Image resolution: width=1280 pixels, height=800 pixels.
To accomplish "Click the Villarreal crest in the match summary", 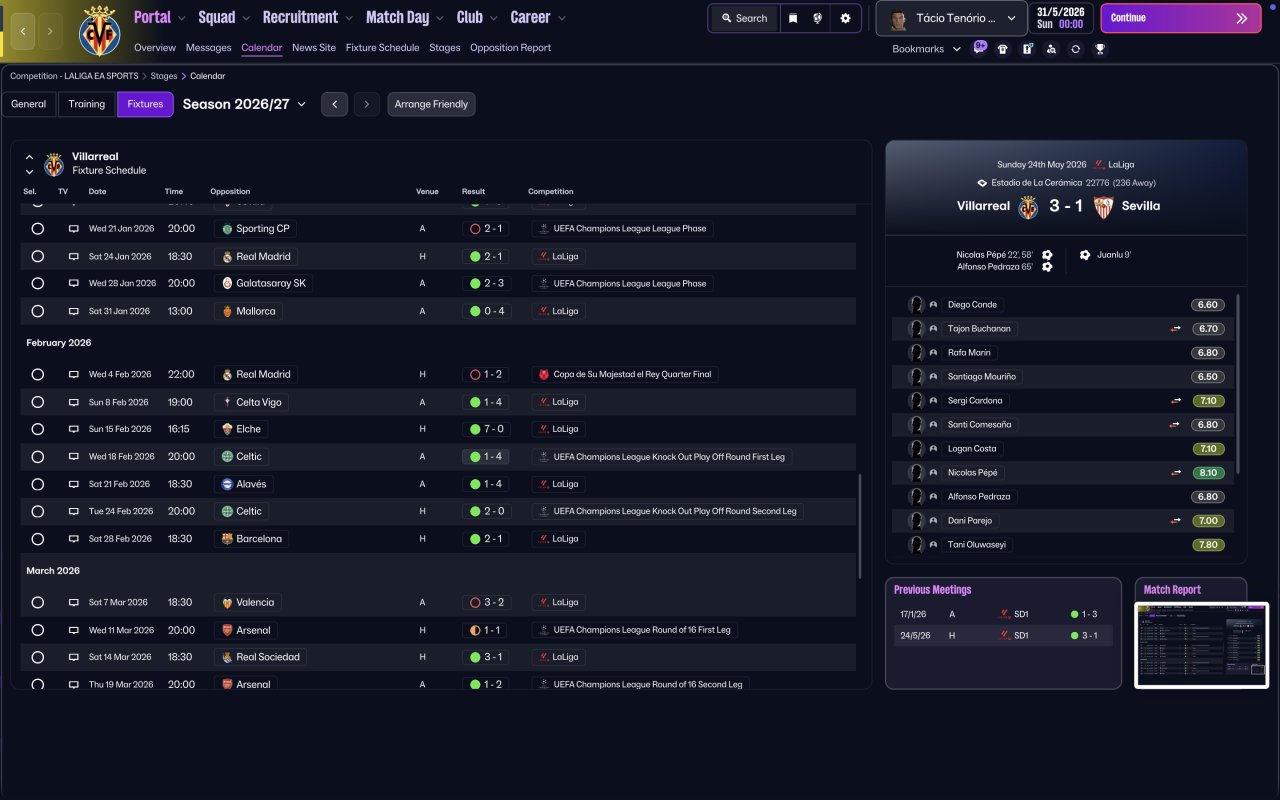I will (1028, 207).
